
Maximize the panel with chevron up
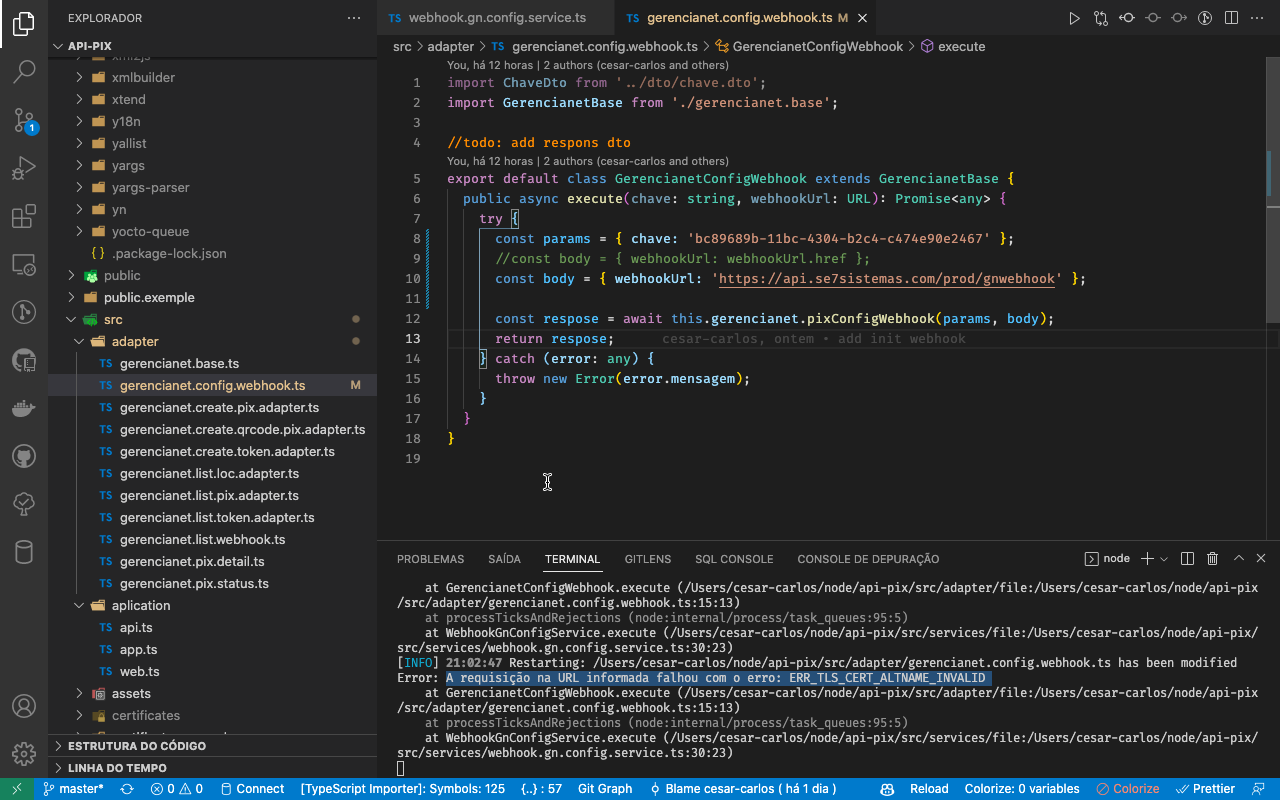coord(1239,559)
